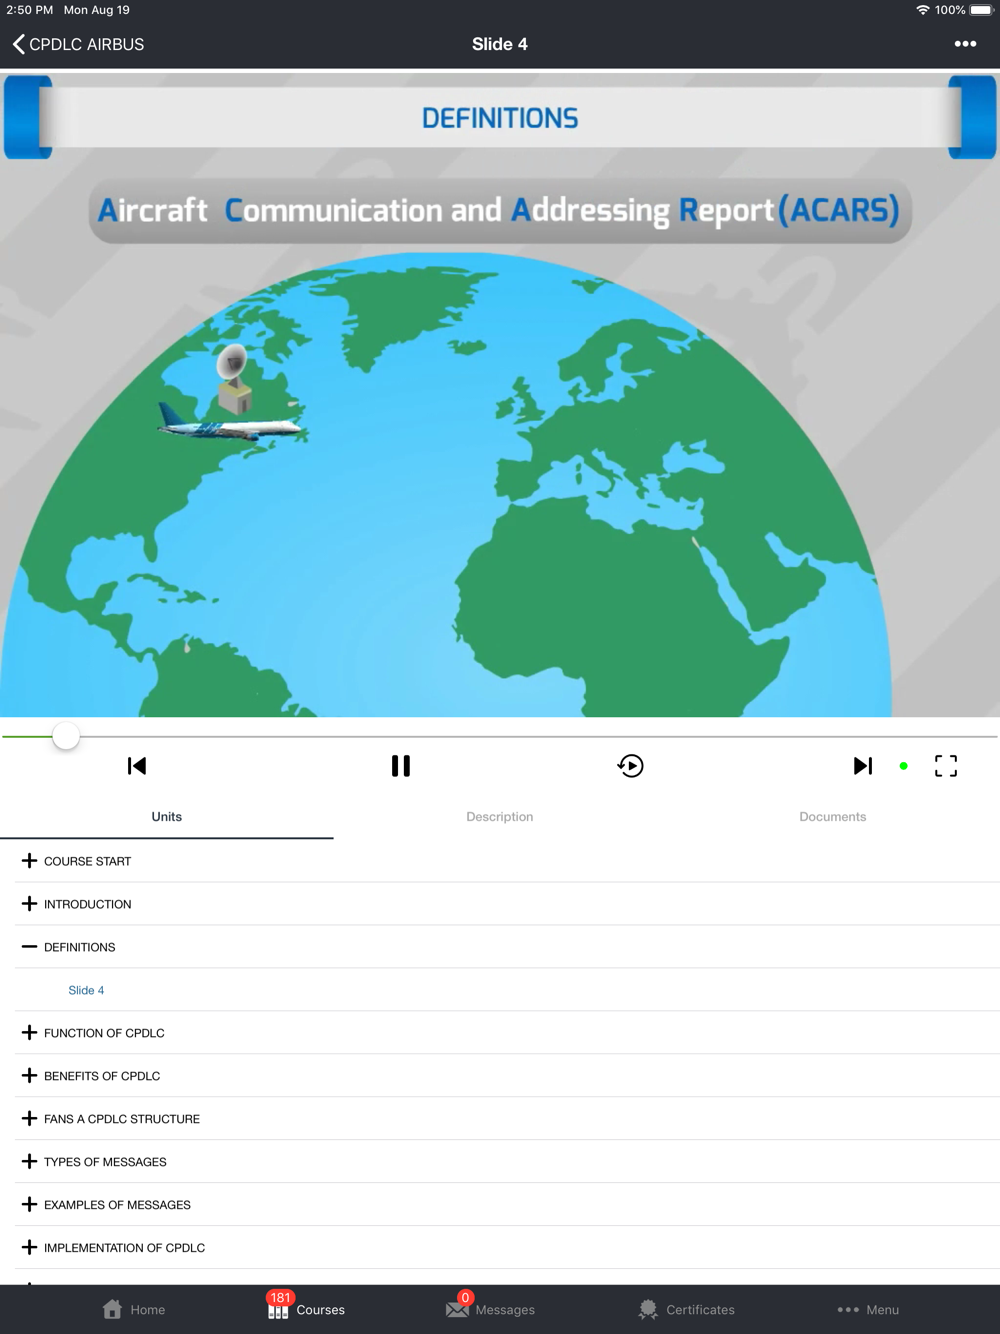Pause the slide playback
Image resolution: width=1000 pixels, height=1334 pixels.
(x=401, y=766)
